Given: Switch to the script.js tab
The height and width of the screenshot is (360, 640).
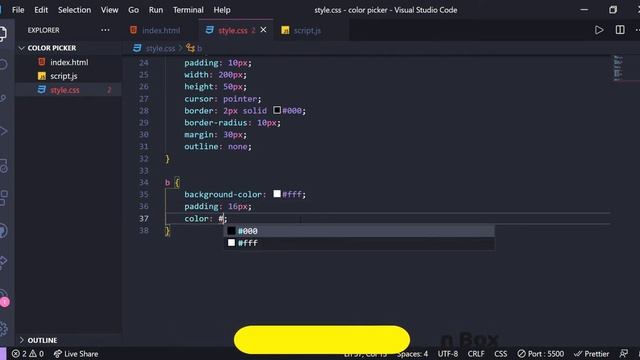Looking at the screenshot, I should click(307, 30).
